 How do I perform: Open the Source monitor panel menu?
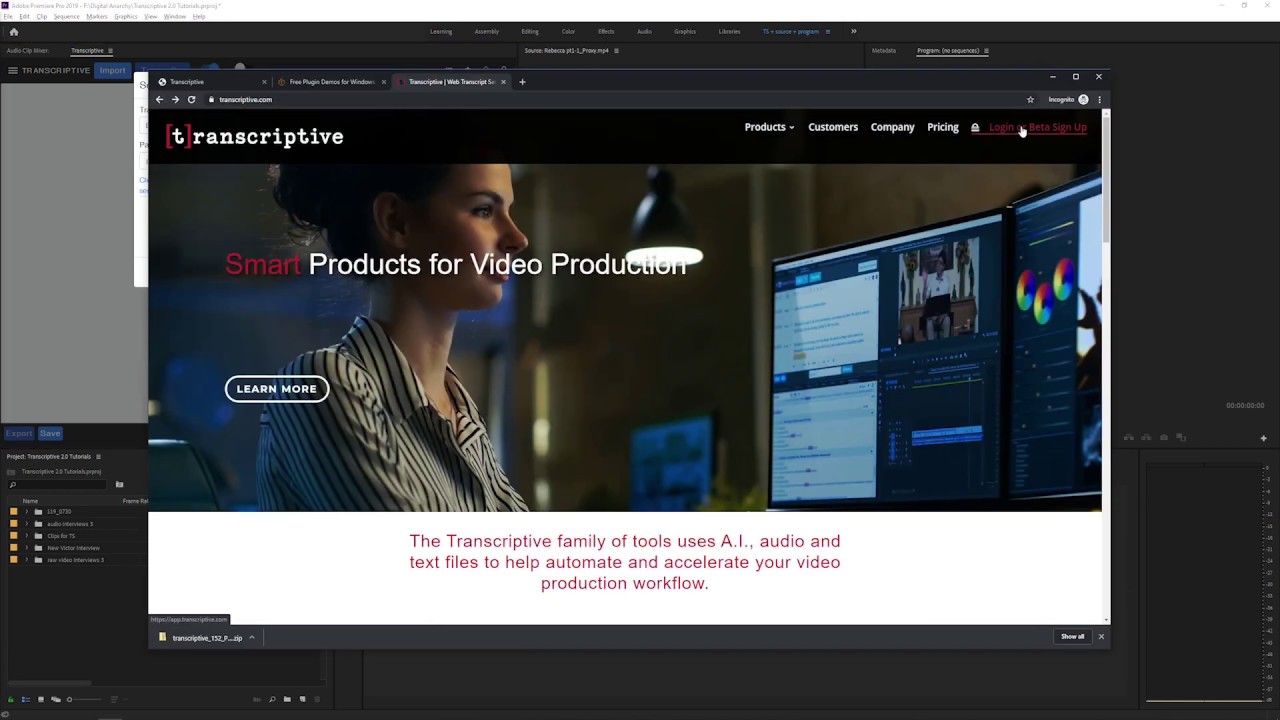click(616, 50)
